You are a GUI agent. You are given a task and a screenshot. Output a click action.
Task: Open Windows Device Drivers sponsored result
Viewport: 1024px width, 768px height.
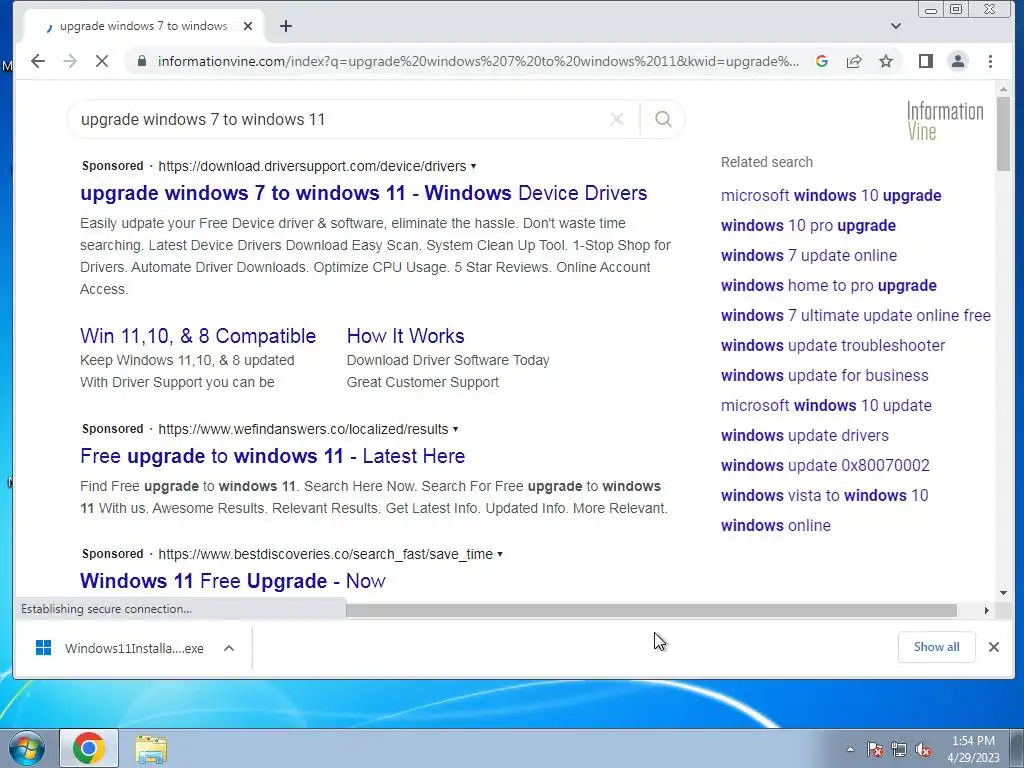(x=364, y=193)
